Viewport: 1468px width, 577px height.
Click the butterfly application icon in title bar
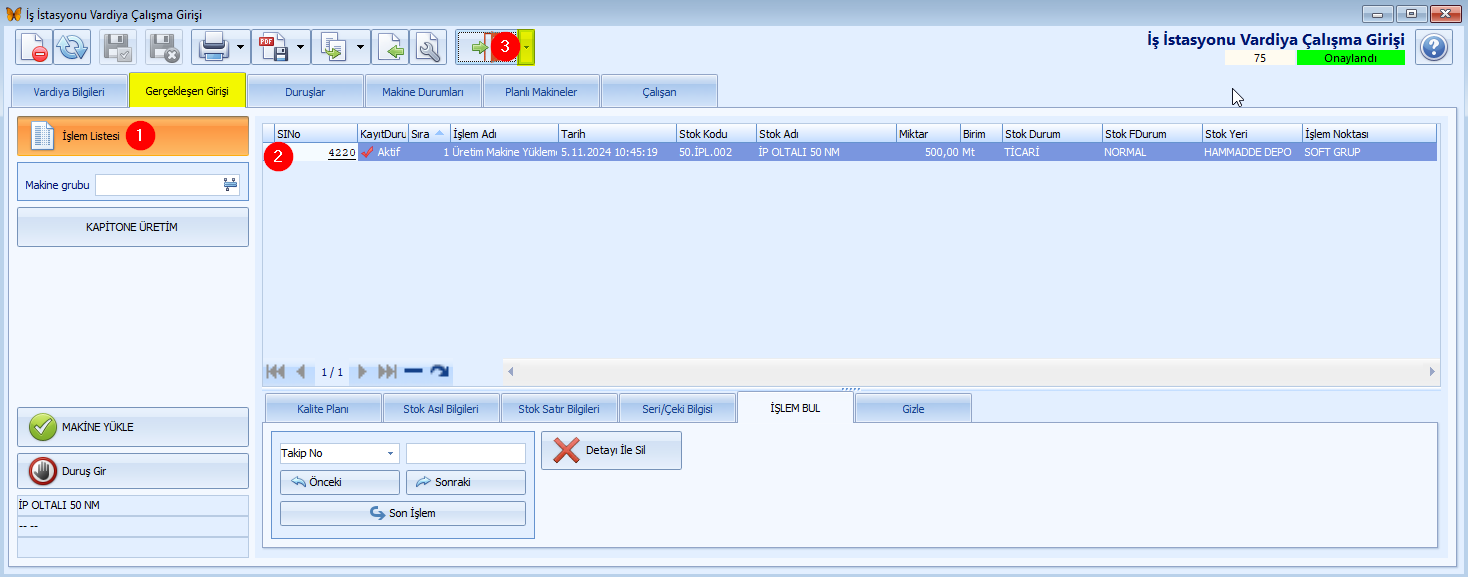(x=13, y=13)
